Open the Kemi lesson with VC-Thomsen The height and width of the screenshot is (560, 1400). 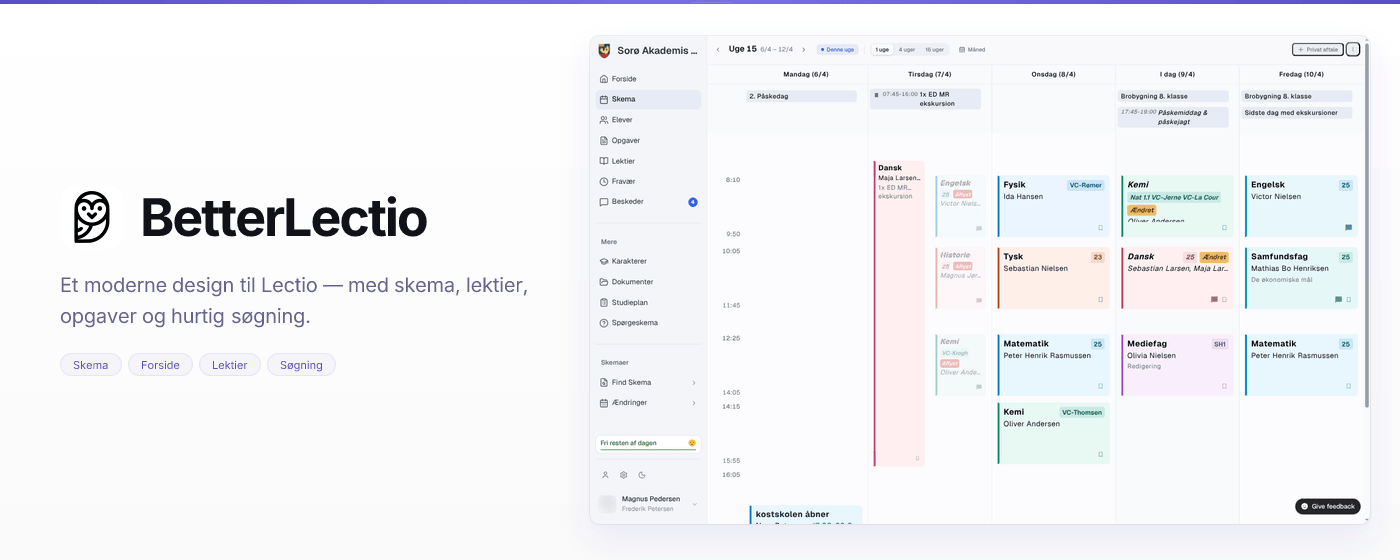[1054, 433]
